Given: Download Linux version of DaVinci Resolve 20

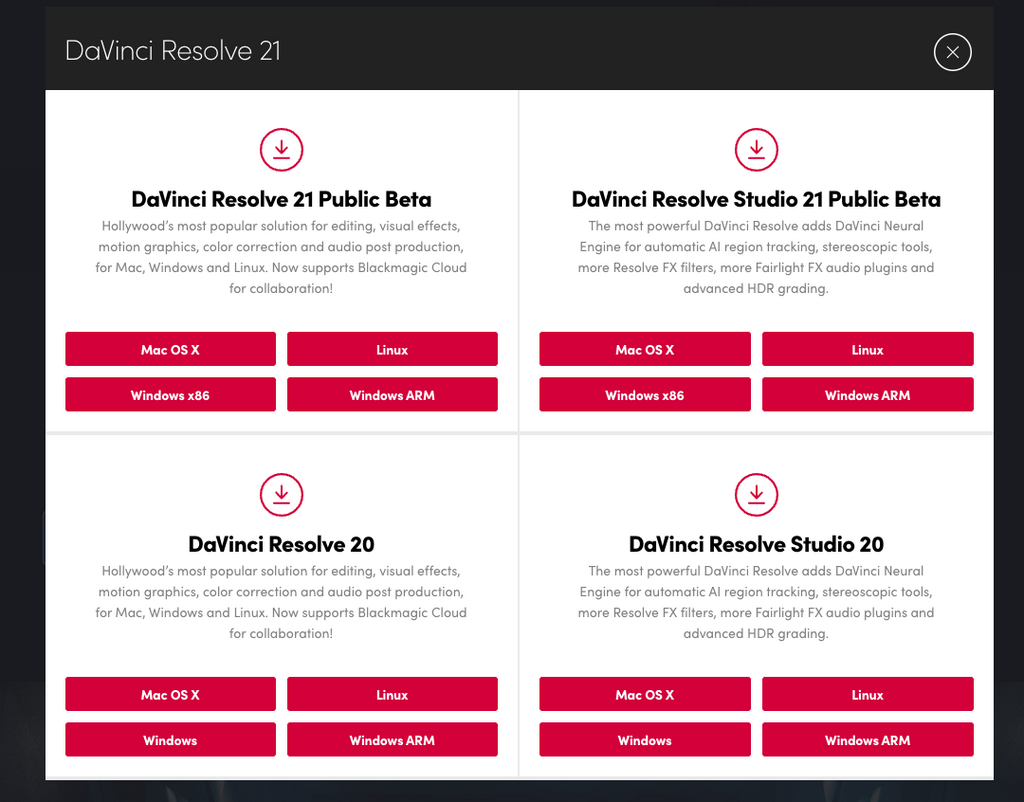Looking at the screenshot, I should (x=392, y=694).
